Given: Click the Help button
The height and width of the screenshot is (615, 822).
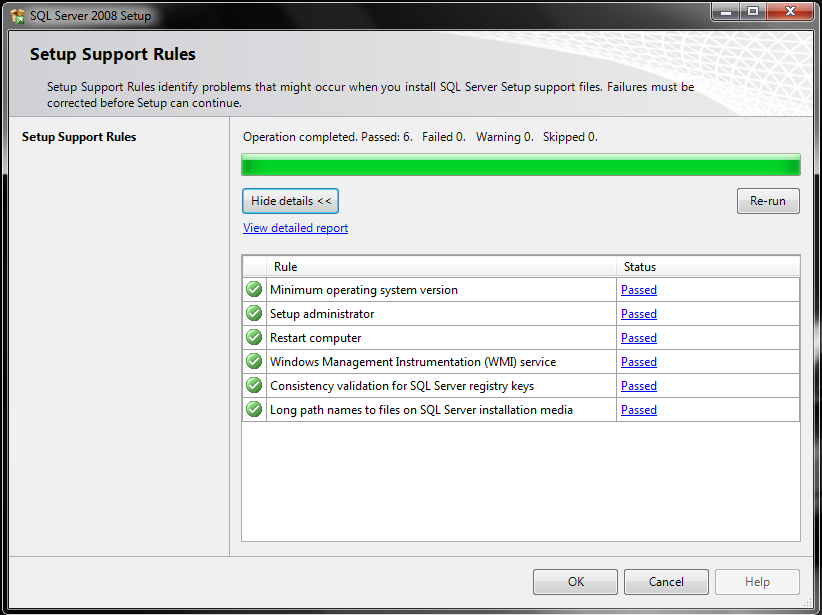Looking at the screenshot, I should [x=757, y=581].
